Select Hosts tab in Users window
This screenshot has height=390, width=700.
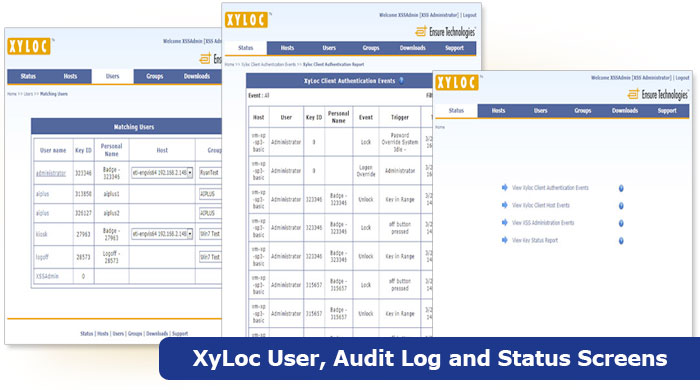(70, 76)
